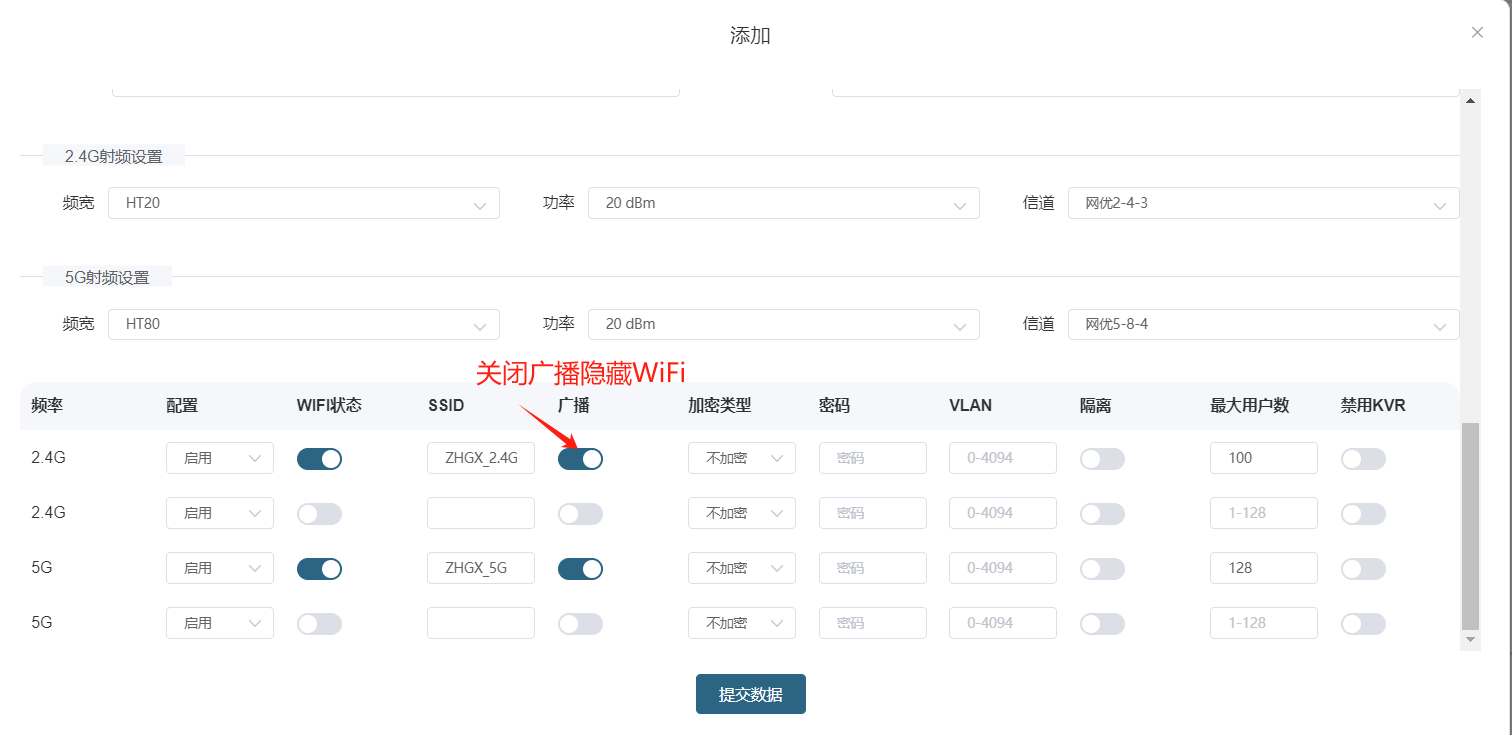Viewport: 1512px width, 735px height.
Task: Open the 2.4G 频宽 HT20 dropdown
Action: point(304,203)
